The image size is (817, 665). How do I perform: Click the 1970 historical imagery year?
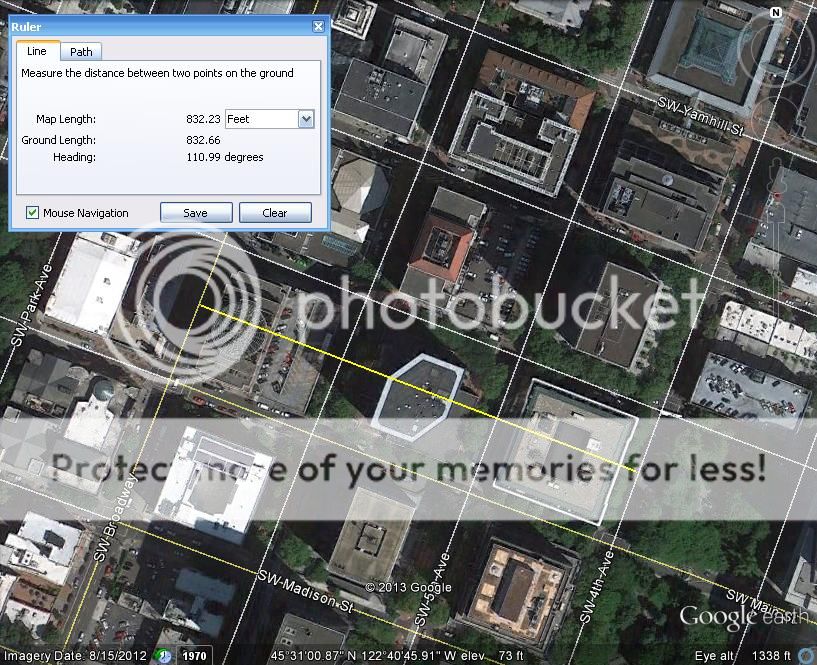[x=193, y=656]
